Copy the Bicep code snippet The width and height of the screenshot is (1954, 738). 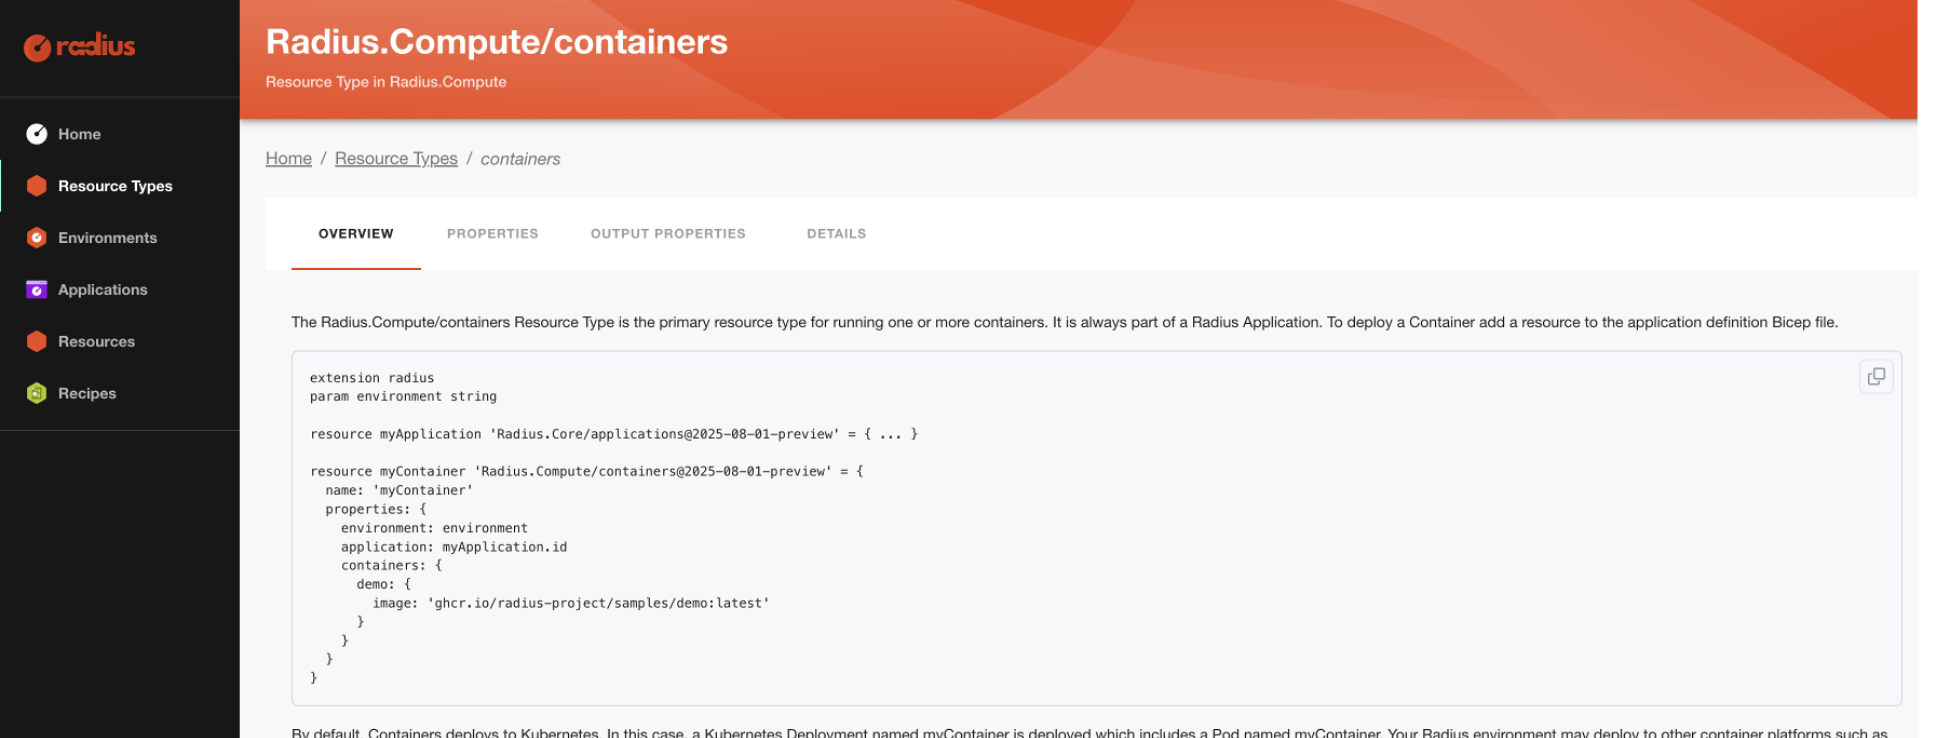[x=1876, y=377]
